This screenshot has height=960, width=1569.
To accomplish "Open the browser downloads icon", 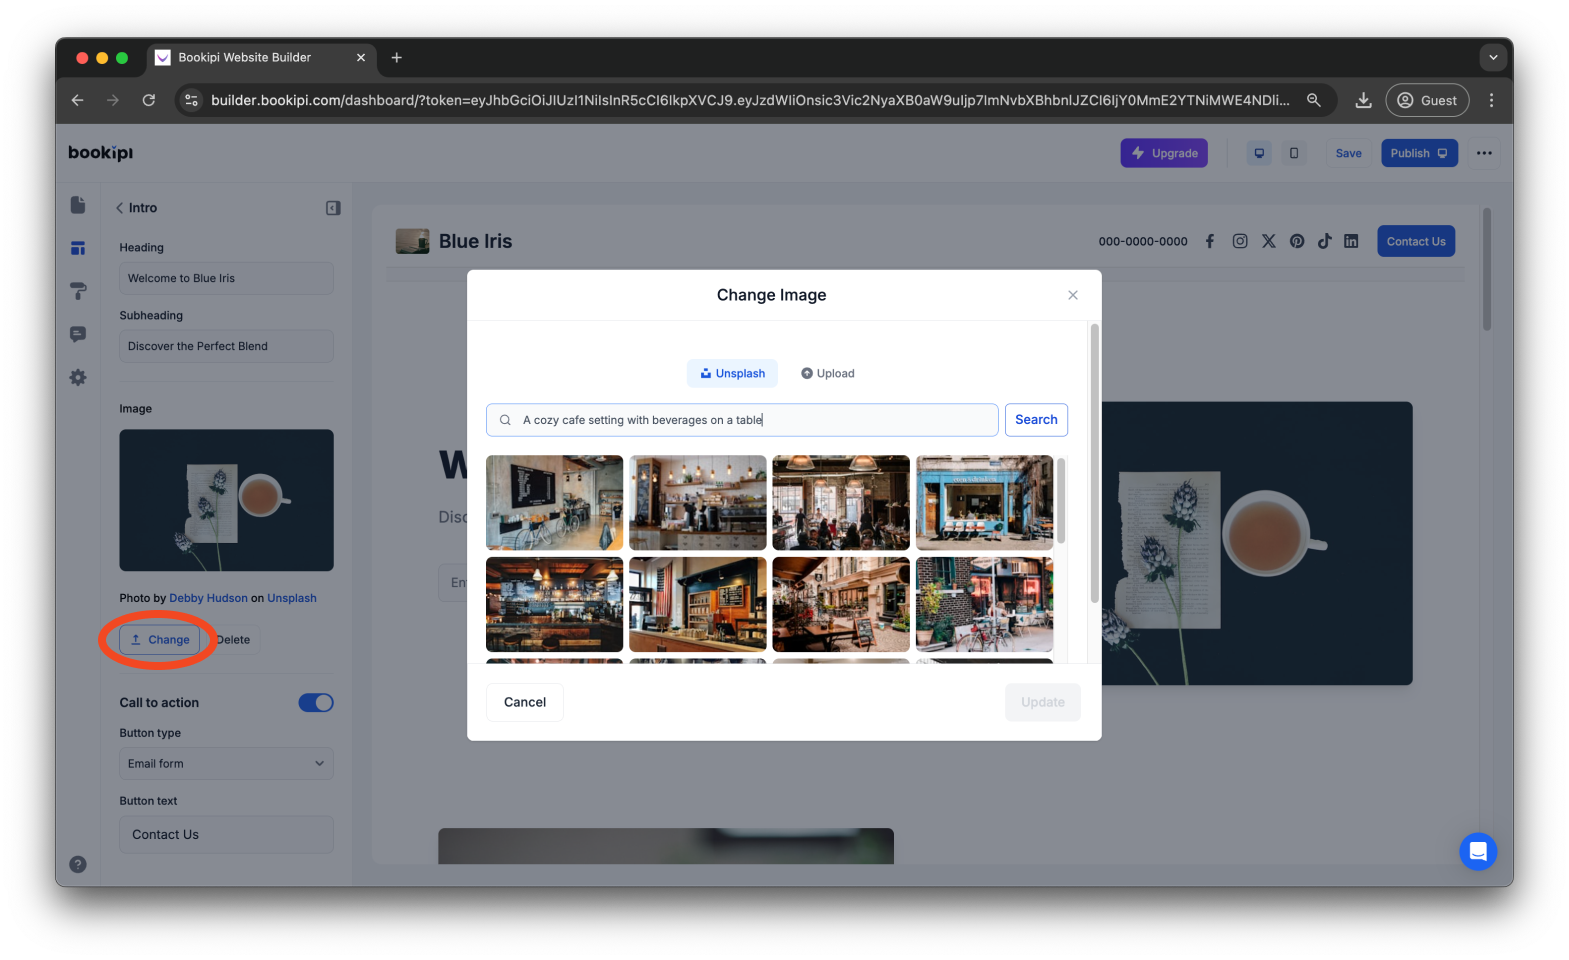I will click(x=1363, y=100).
